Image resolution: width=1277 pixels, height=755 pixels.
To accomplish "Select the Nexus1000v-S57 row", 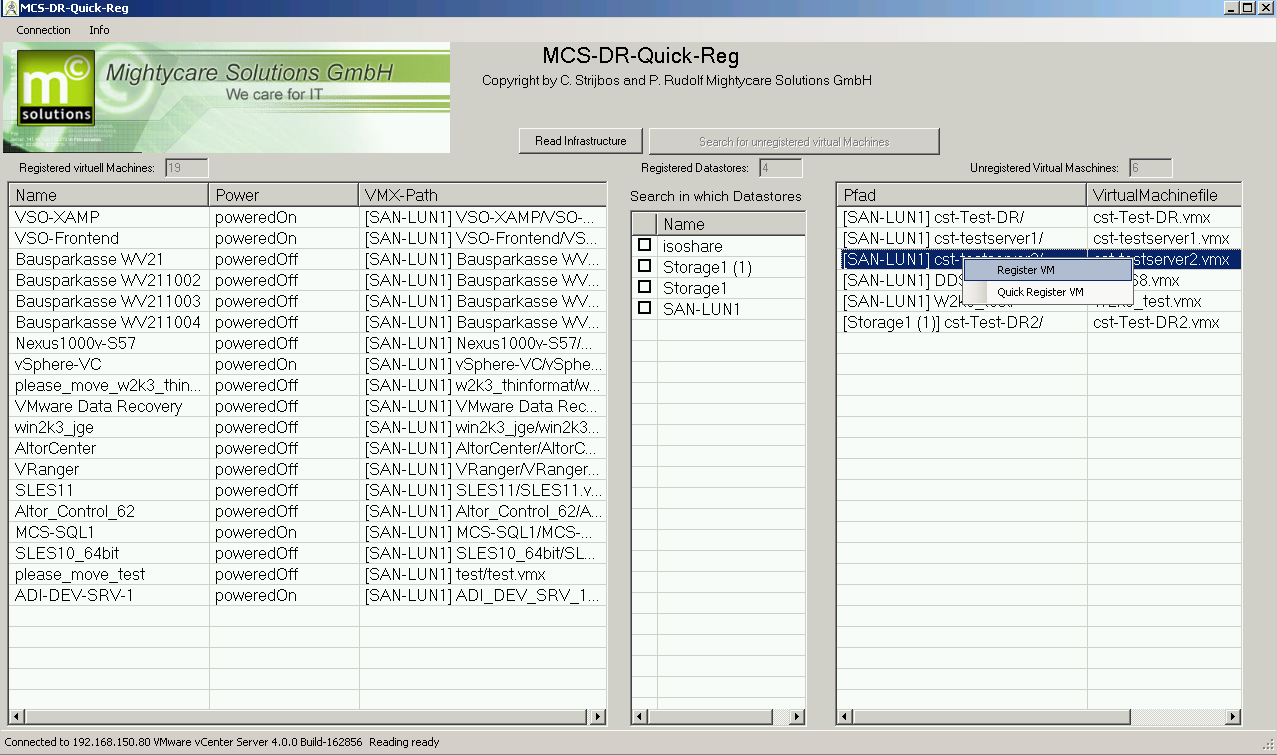I will (308, 343).
